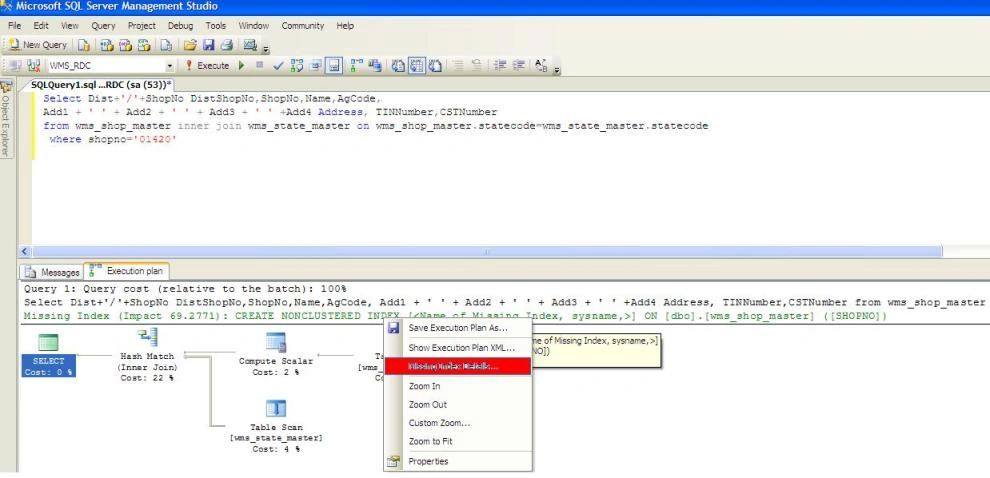The image size is (990, 478).
Task: Click the New Query button
Action: (38, 45)
